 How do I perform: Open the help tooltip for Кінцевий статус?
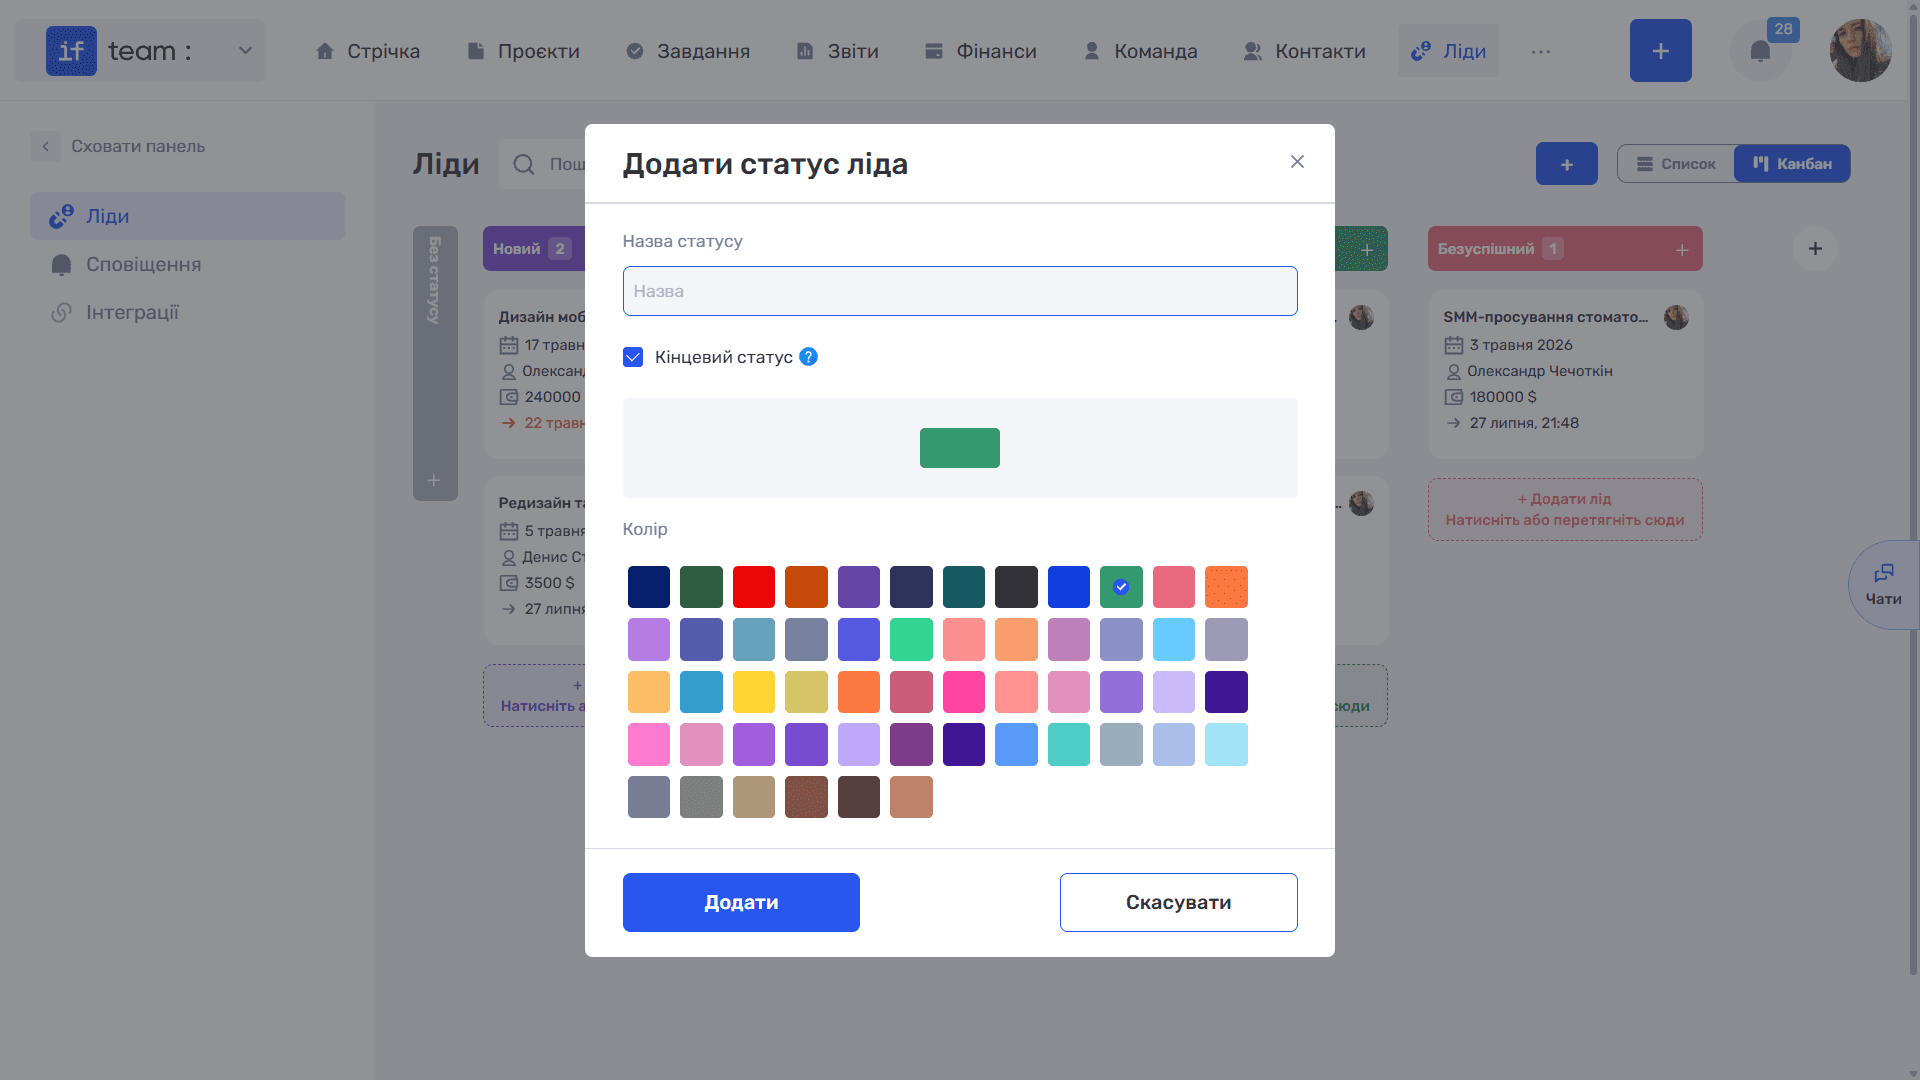[x=809, y=357]
